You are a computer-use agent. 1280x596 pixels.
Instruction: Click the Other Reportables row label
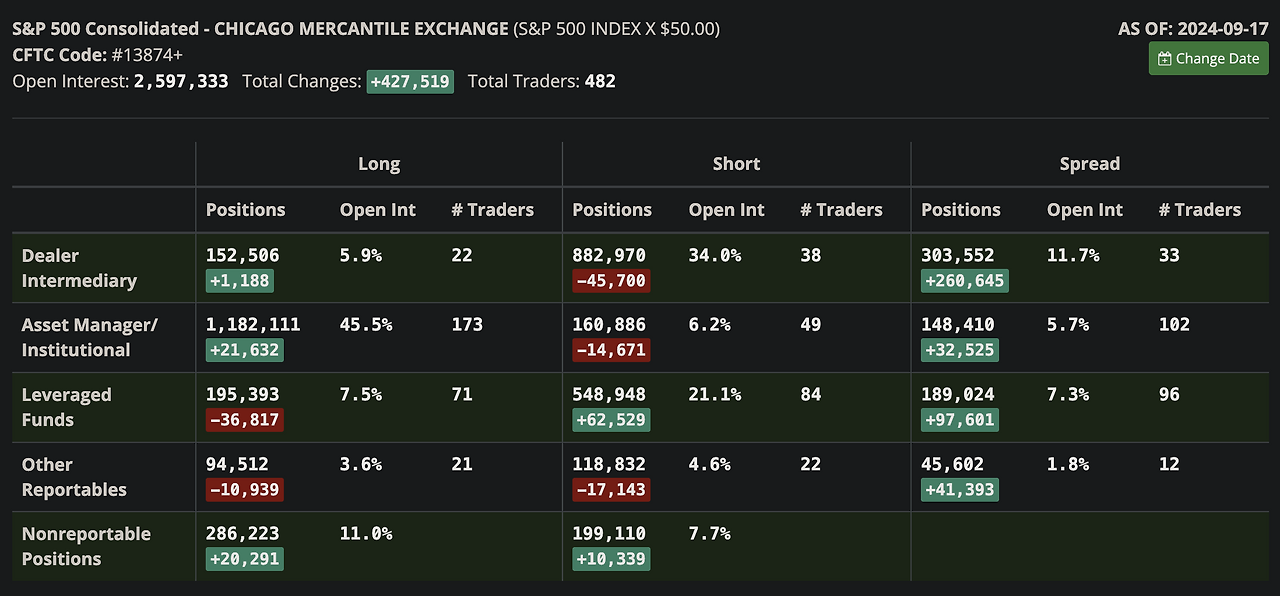(x=74, y=477)
